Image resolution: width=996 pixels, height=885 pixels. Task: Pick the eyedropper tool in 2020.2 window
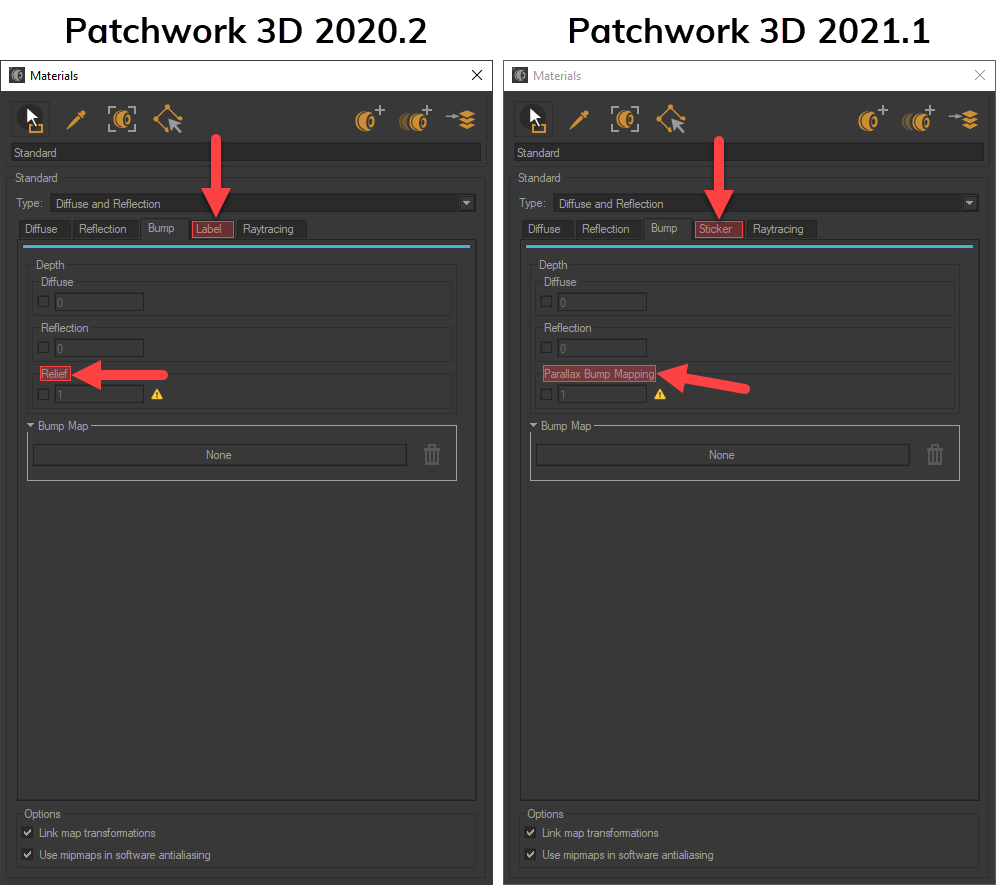(x=76, y=119)
